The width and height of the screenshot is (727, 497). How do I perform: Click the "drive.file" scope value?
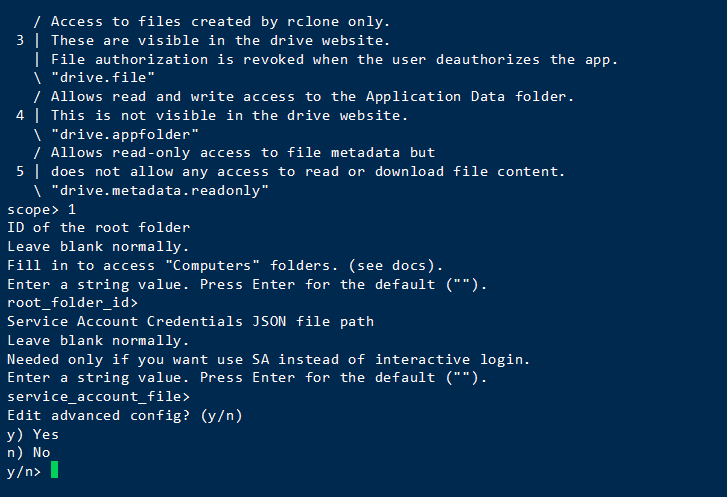point(102,77)
